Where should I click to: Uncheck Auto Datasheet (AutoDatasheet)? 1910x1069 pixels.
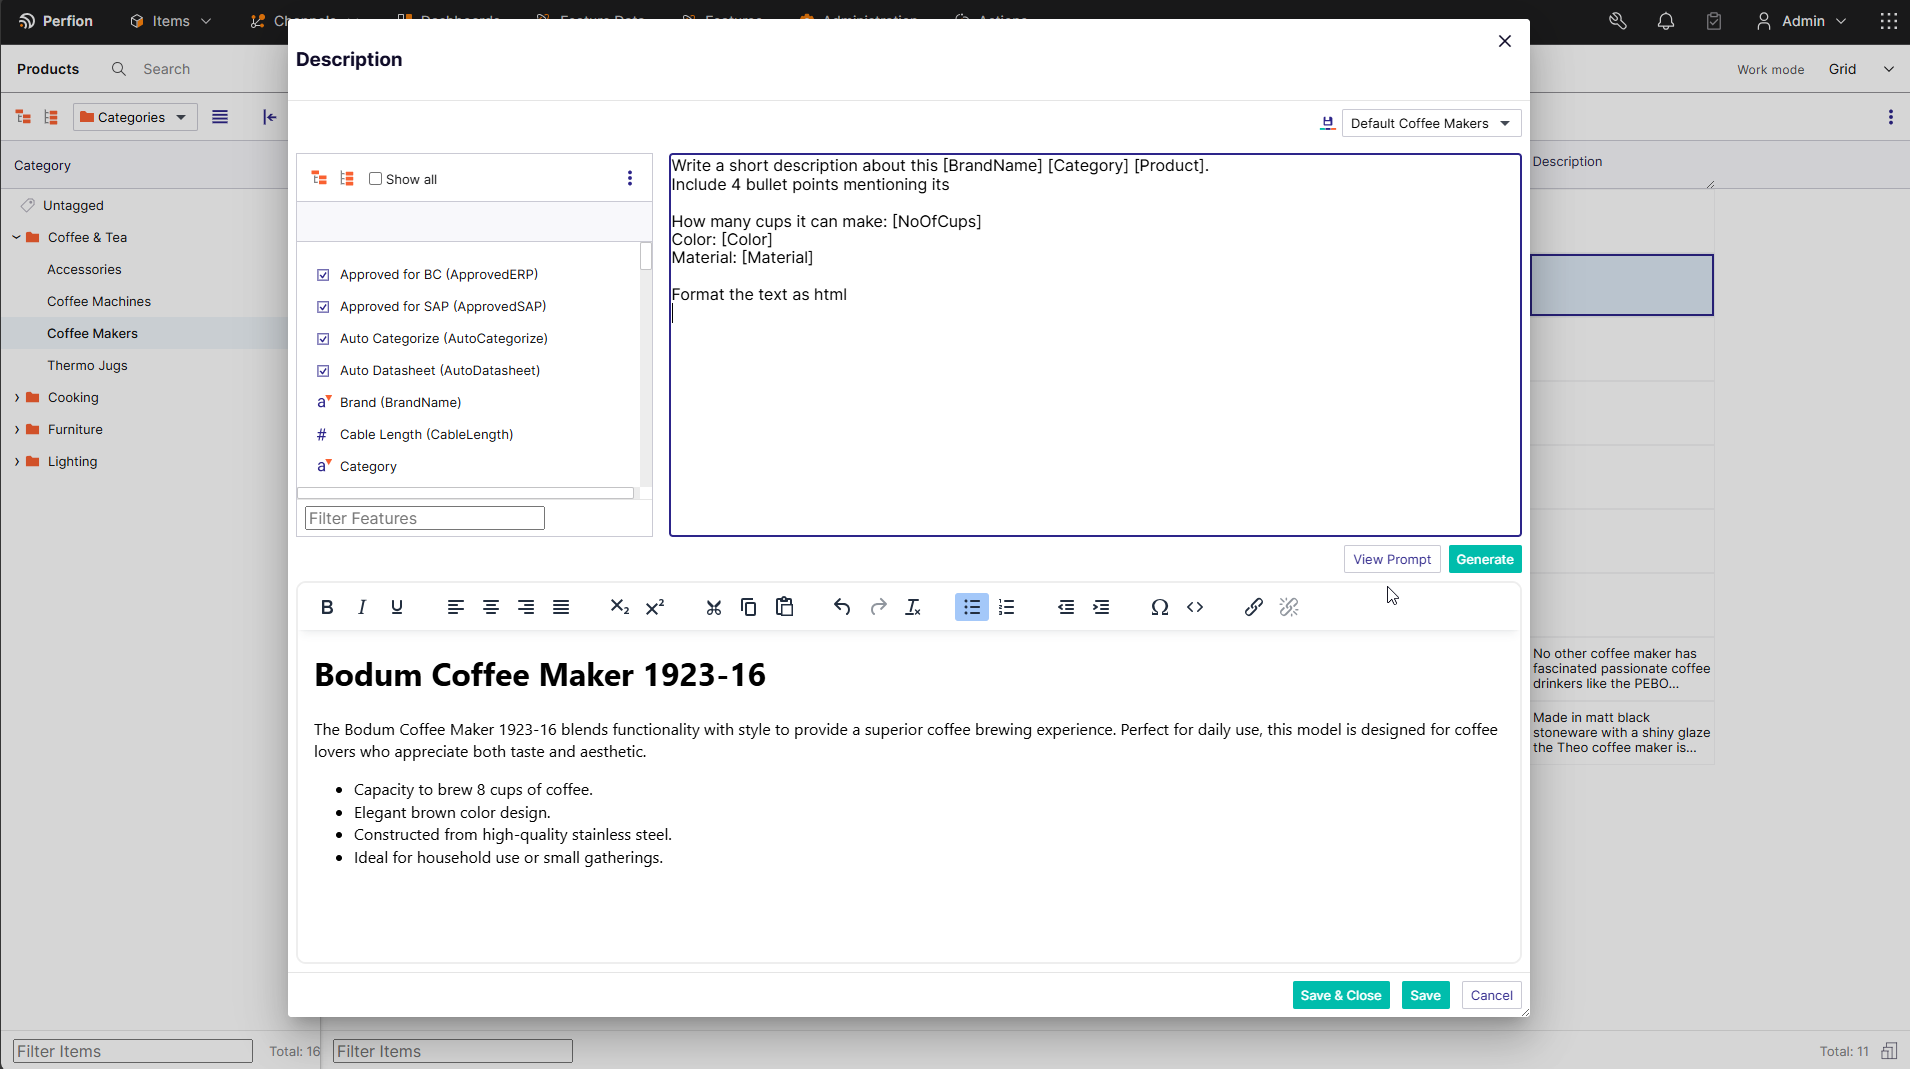click(323, 371)
